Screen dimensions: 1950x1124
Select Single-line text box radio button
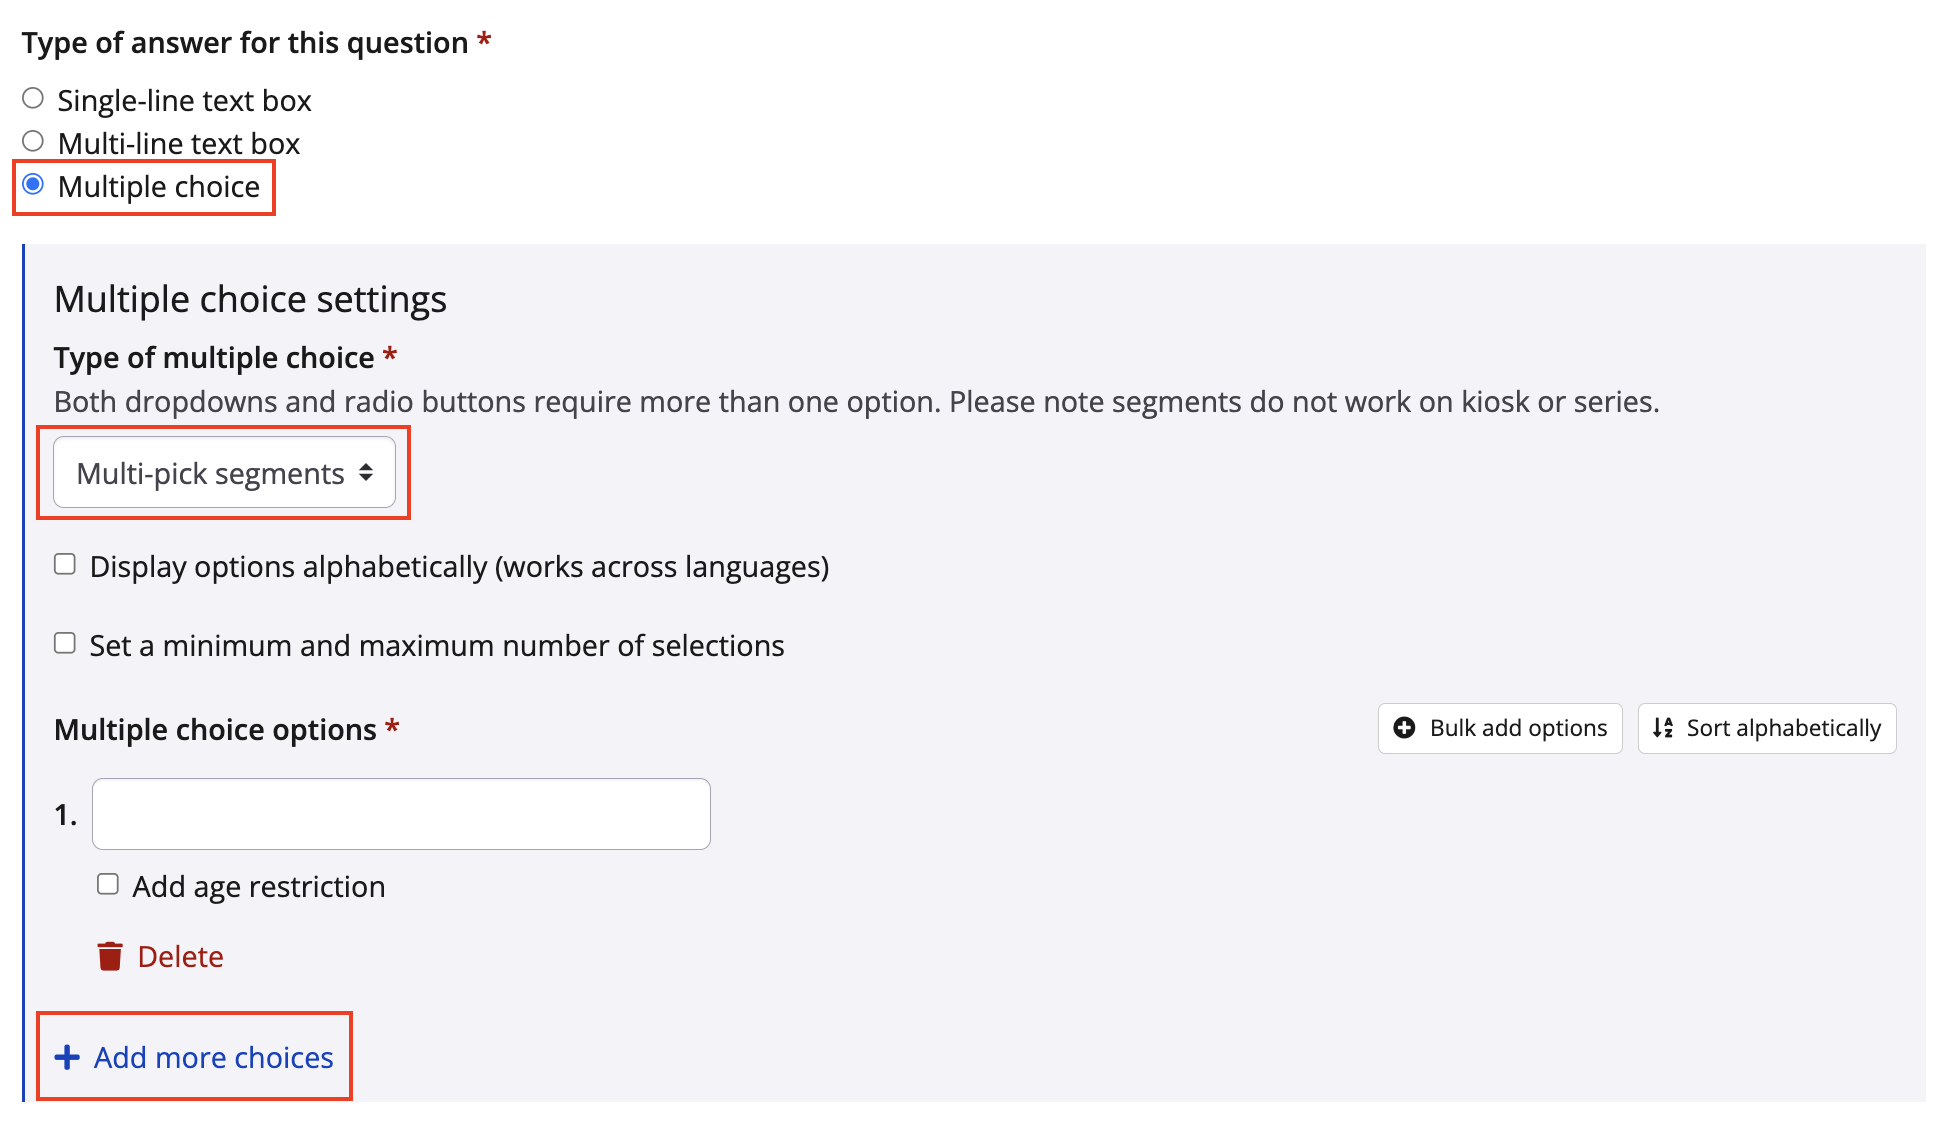(x=33, y=98)
